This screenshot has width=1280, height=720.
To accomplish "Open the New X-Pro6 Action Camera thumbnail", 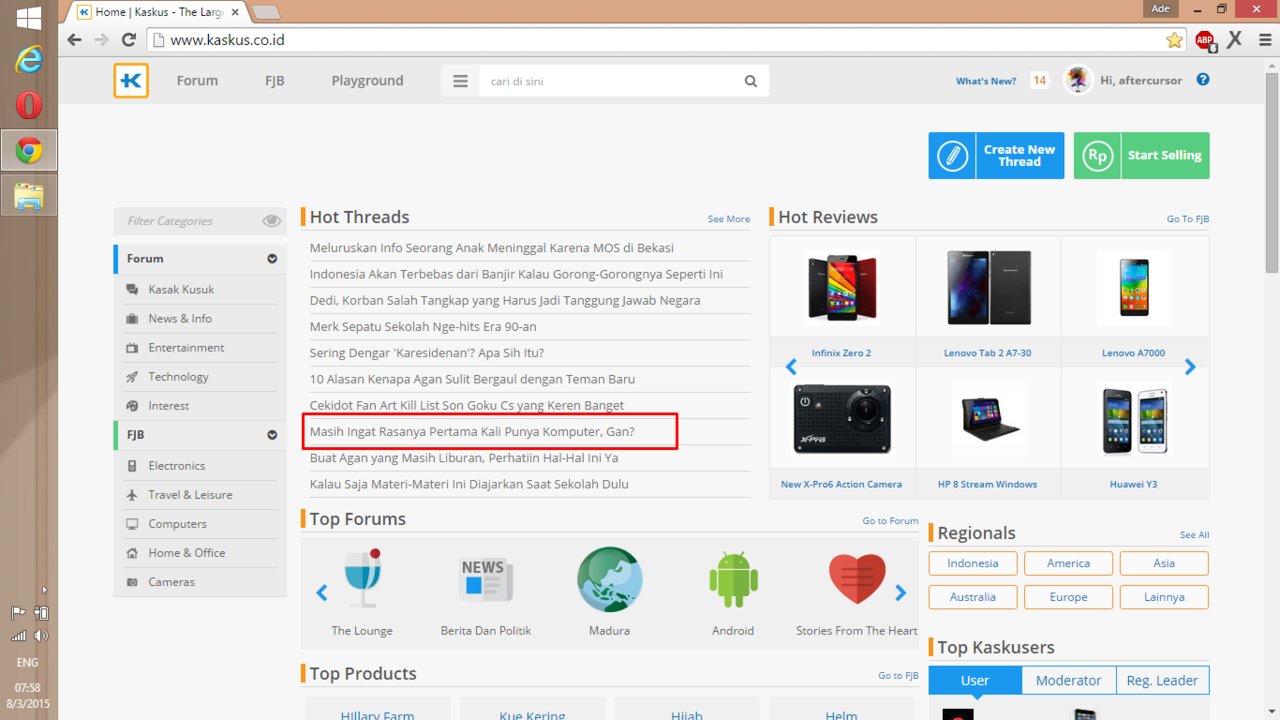I will [842, 419].
